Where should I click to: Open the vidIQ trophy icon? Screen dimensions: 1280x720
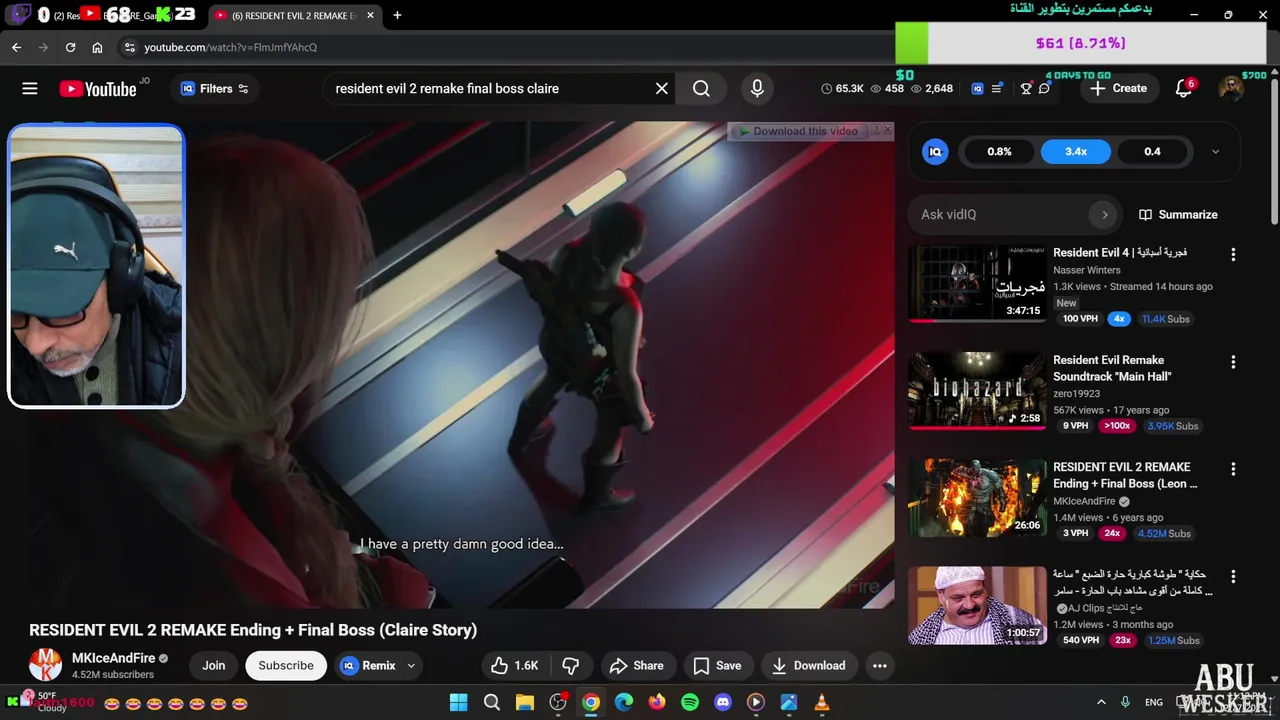coord(1026,89)
